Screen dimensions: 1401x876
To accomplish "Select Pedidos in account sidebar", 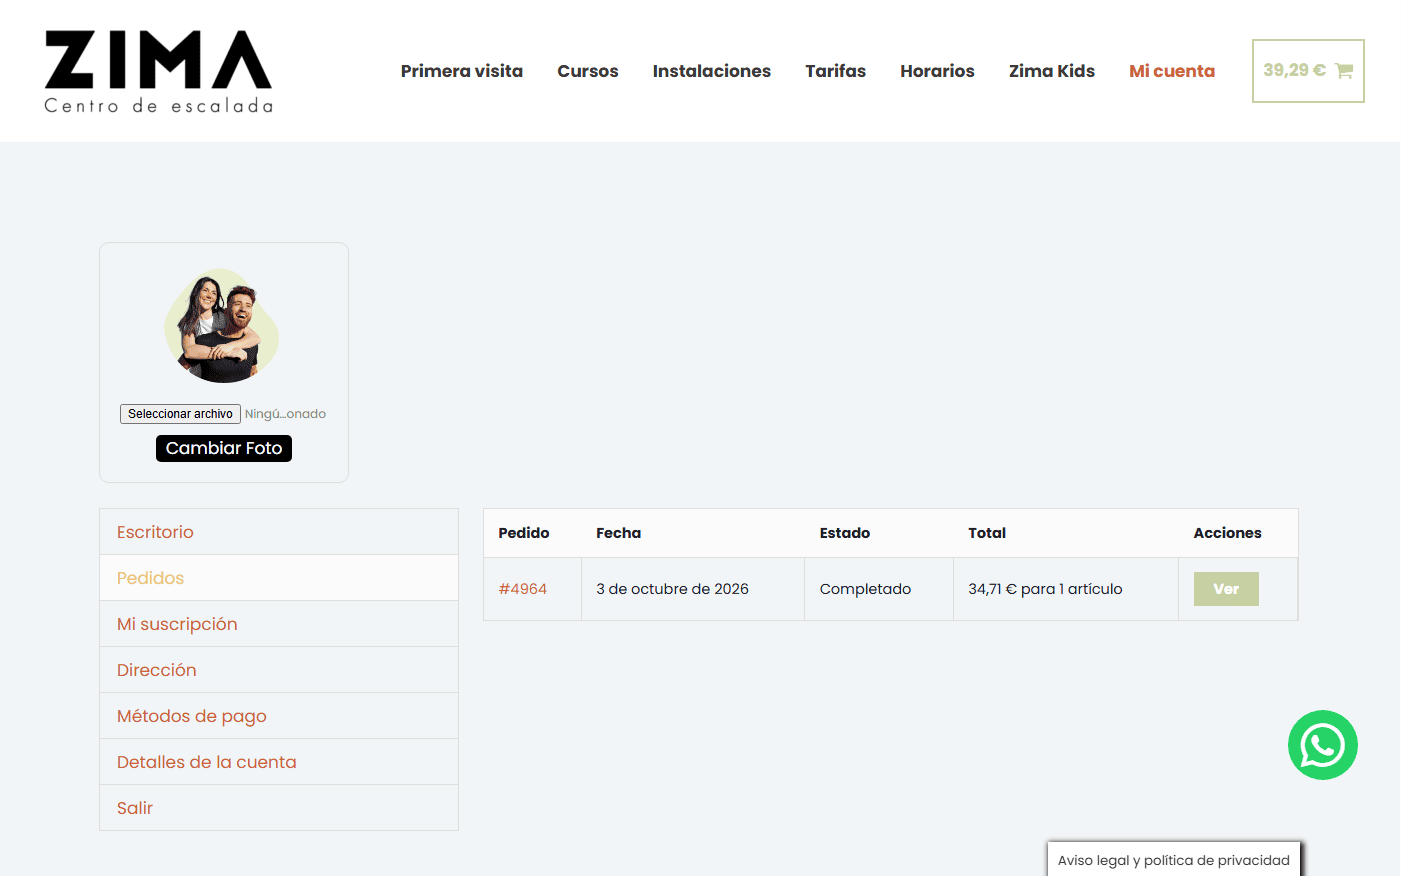I will [x=279, y=578].
